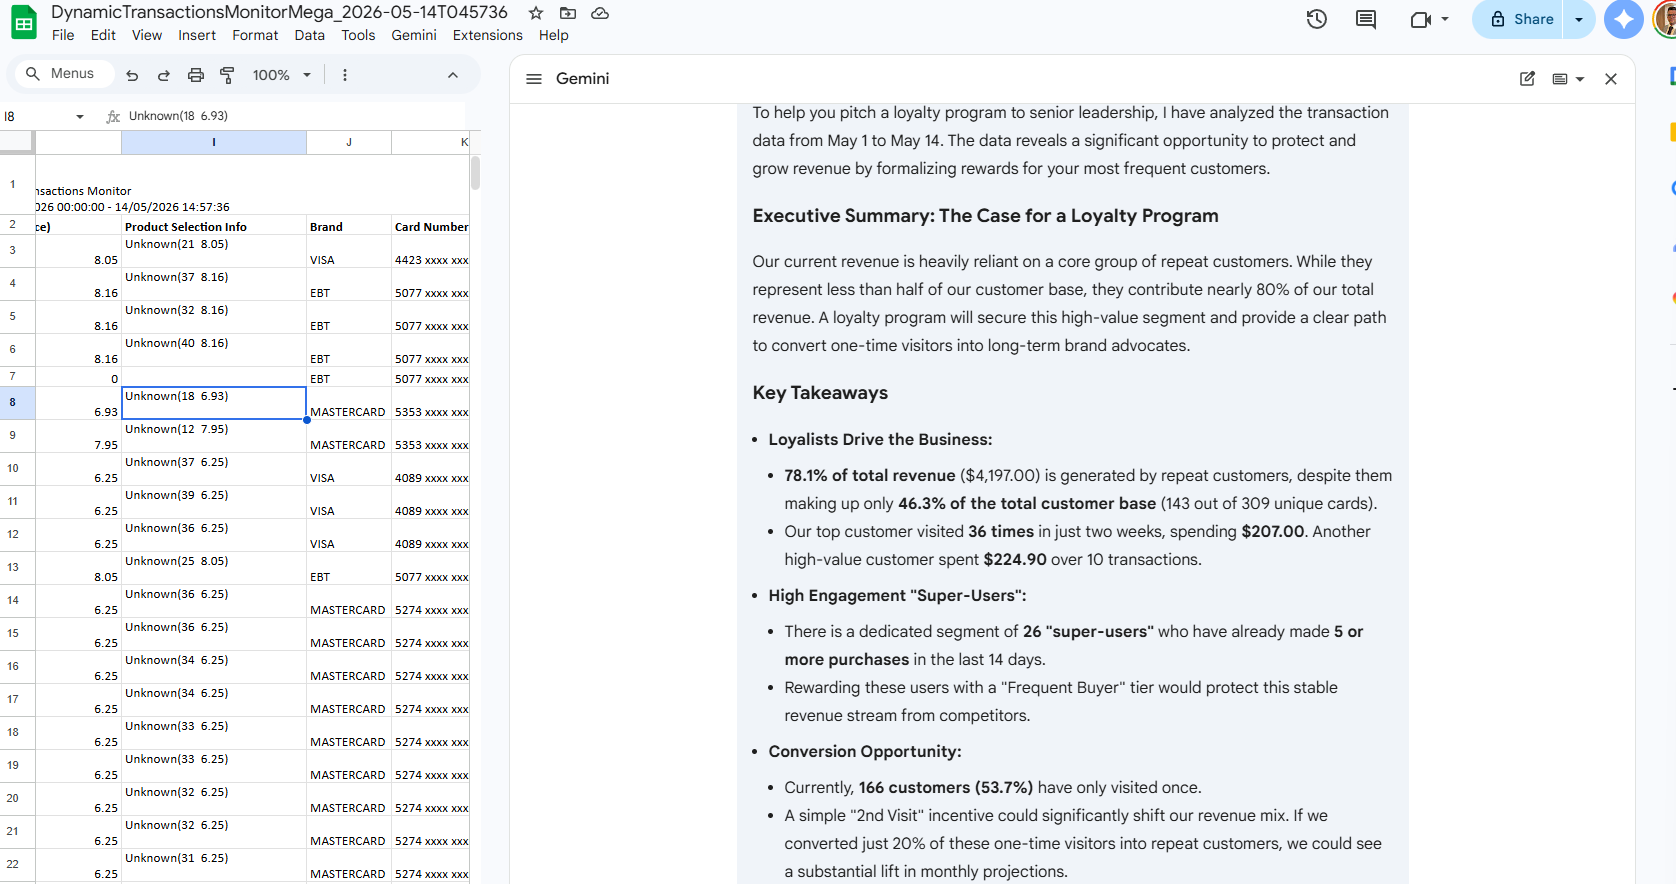The image size is (1676, 884).
Task: Open the Share options dropdown arrow
Action: pos(1579,19)
